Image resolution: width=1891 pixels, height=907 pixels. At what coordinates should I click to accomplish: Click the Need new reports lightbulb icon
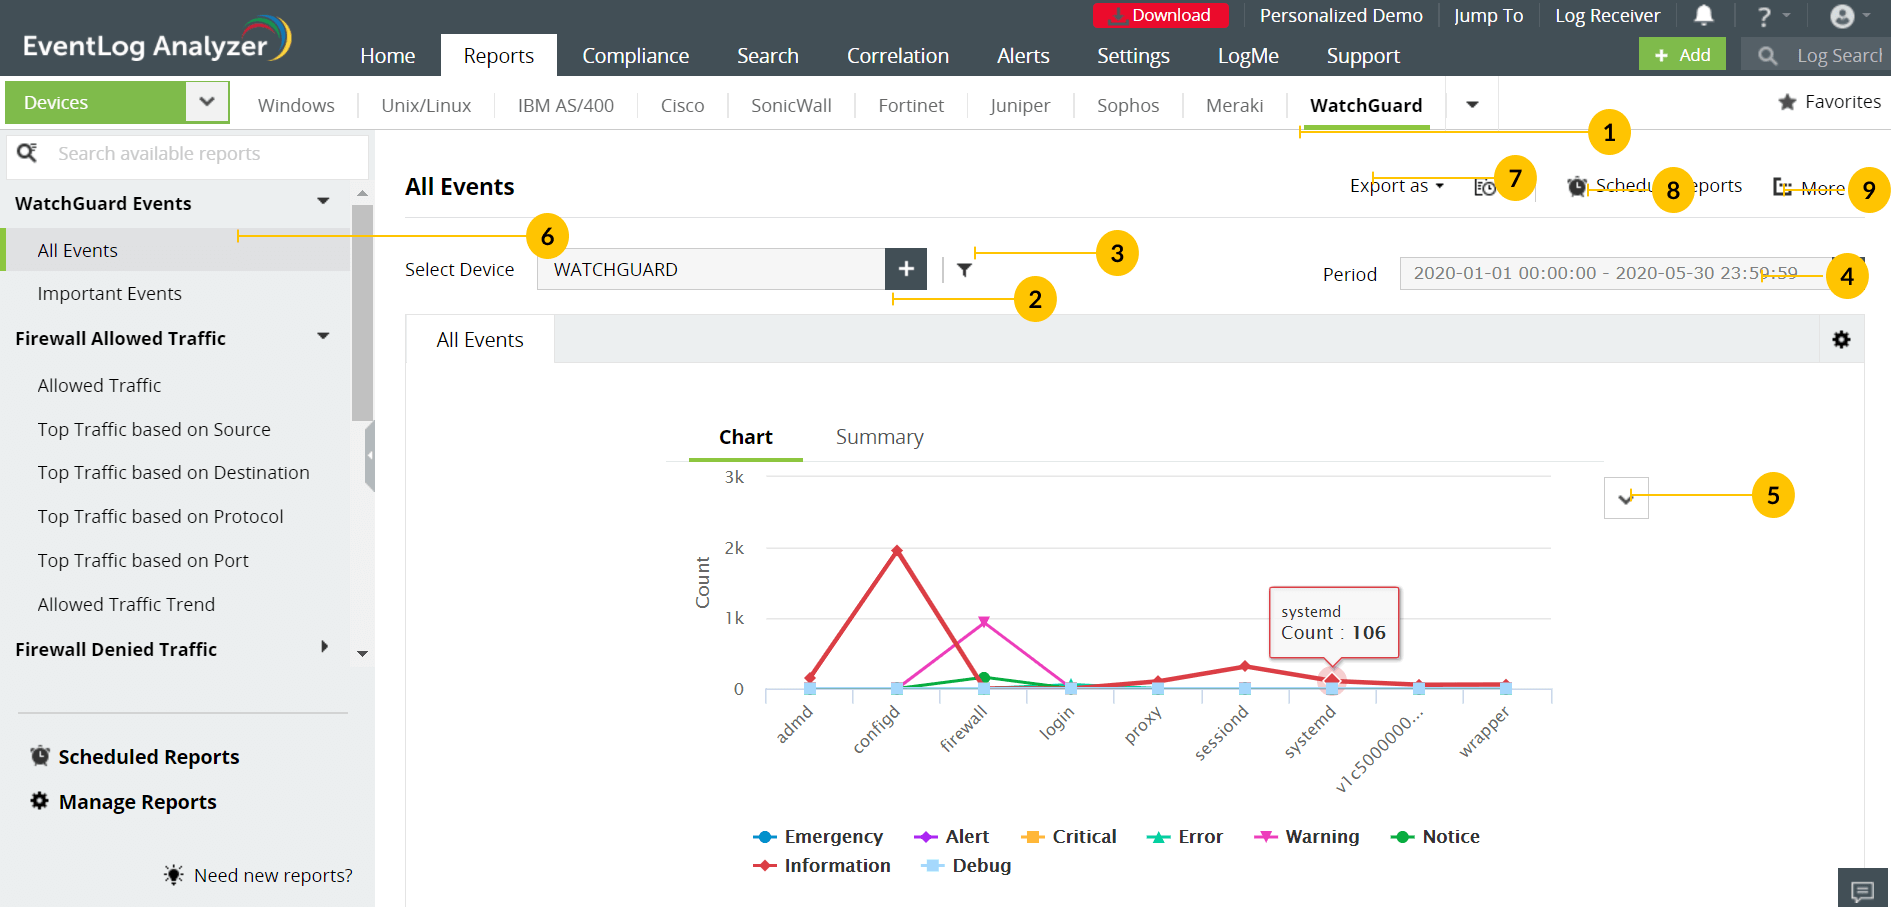[x=174, y=875]
